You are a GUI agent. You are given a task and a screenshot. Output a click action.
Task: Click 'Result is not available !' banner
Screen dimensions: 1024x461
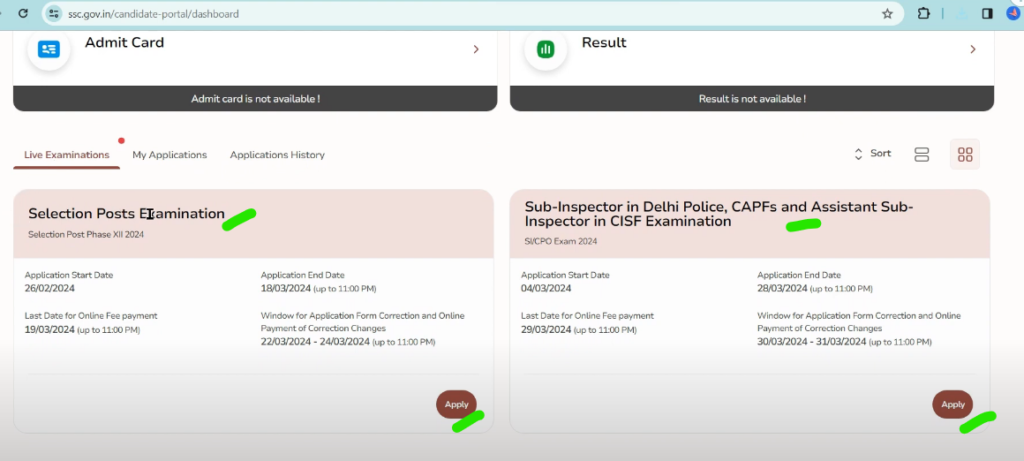click(752, 99)
